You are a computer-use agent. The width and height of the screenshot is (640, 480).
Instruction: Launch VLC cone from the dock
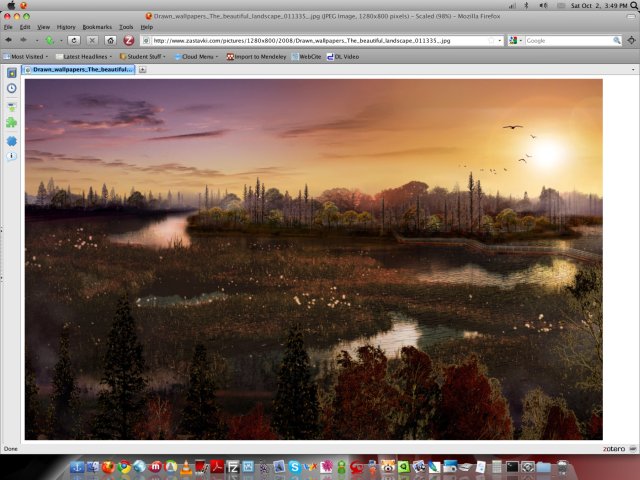[x=186, y=467]
